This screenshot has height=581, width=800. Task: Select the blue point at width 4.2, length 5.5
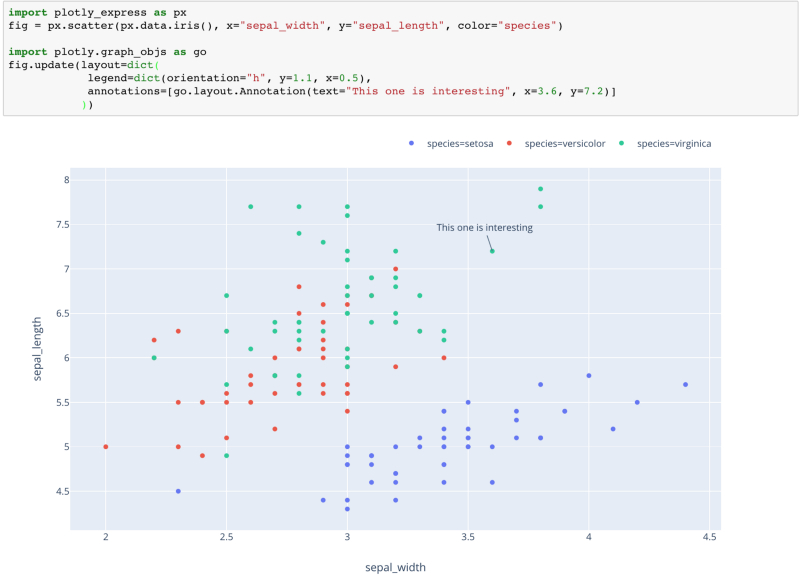pos(637,402)
